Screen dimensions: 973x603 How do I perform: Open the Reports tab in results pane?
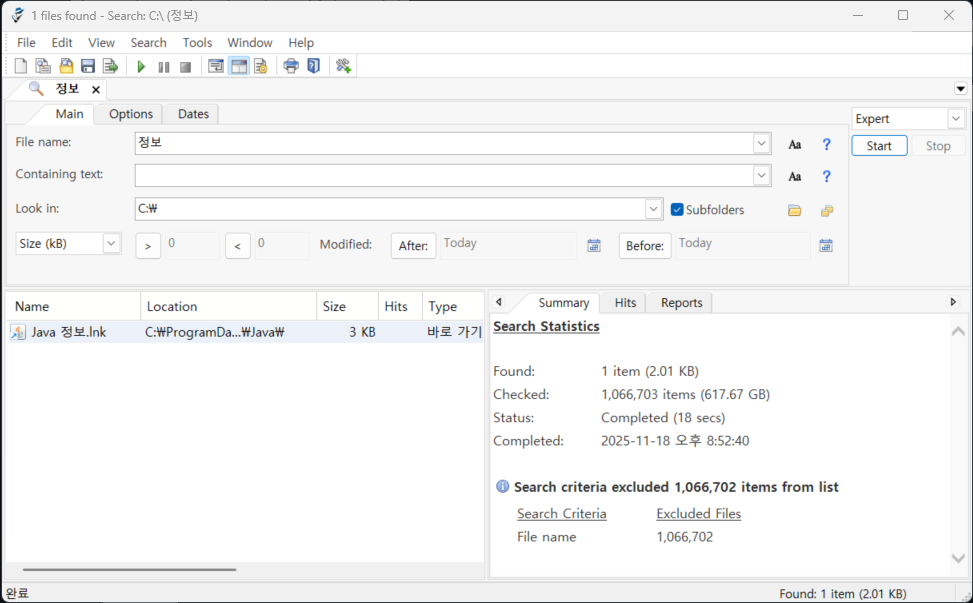pos(681,303)
